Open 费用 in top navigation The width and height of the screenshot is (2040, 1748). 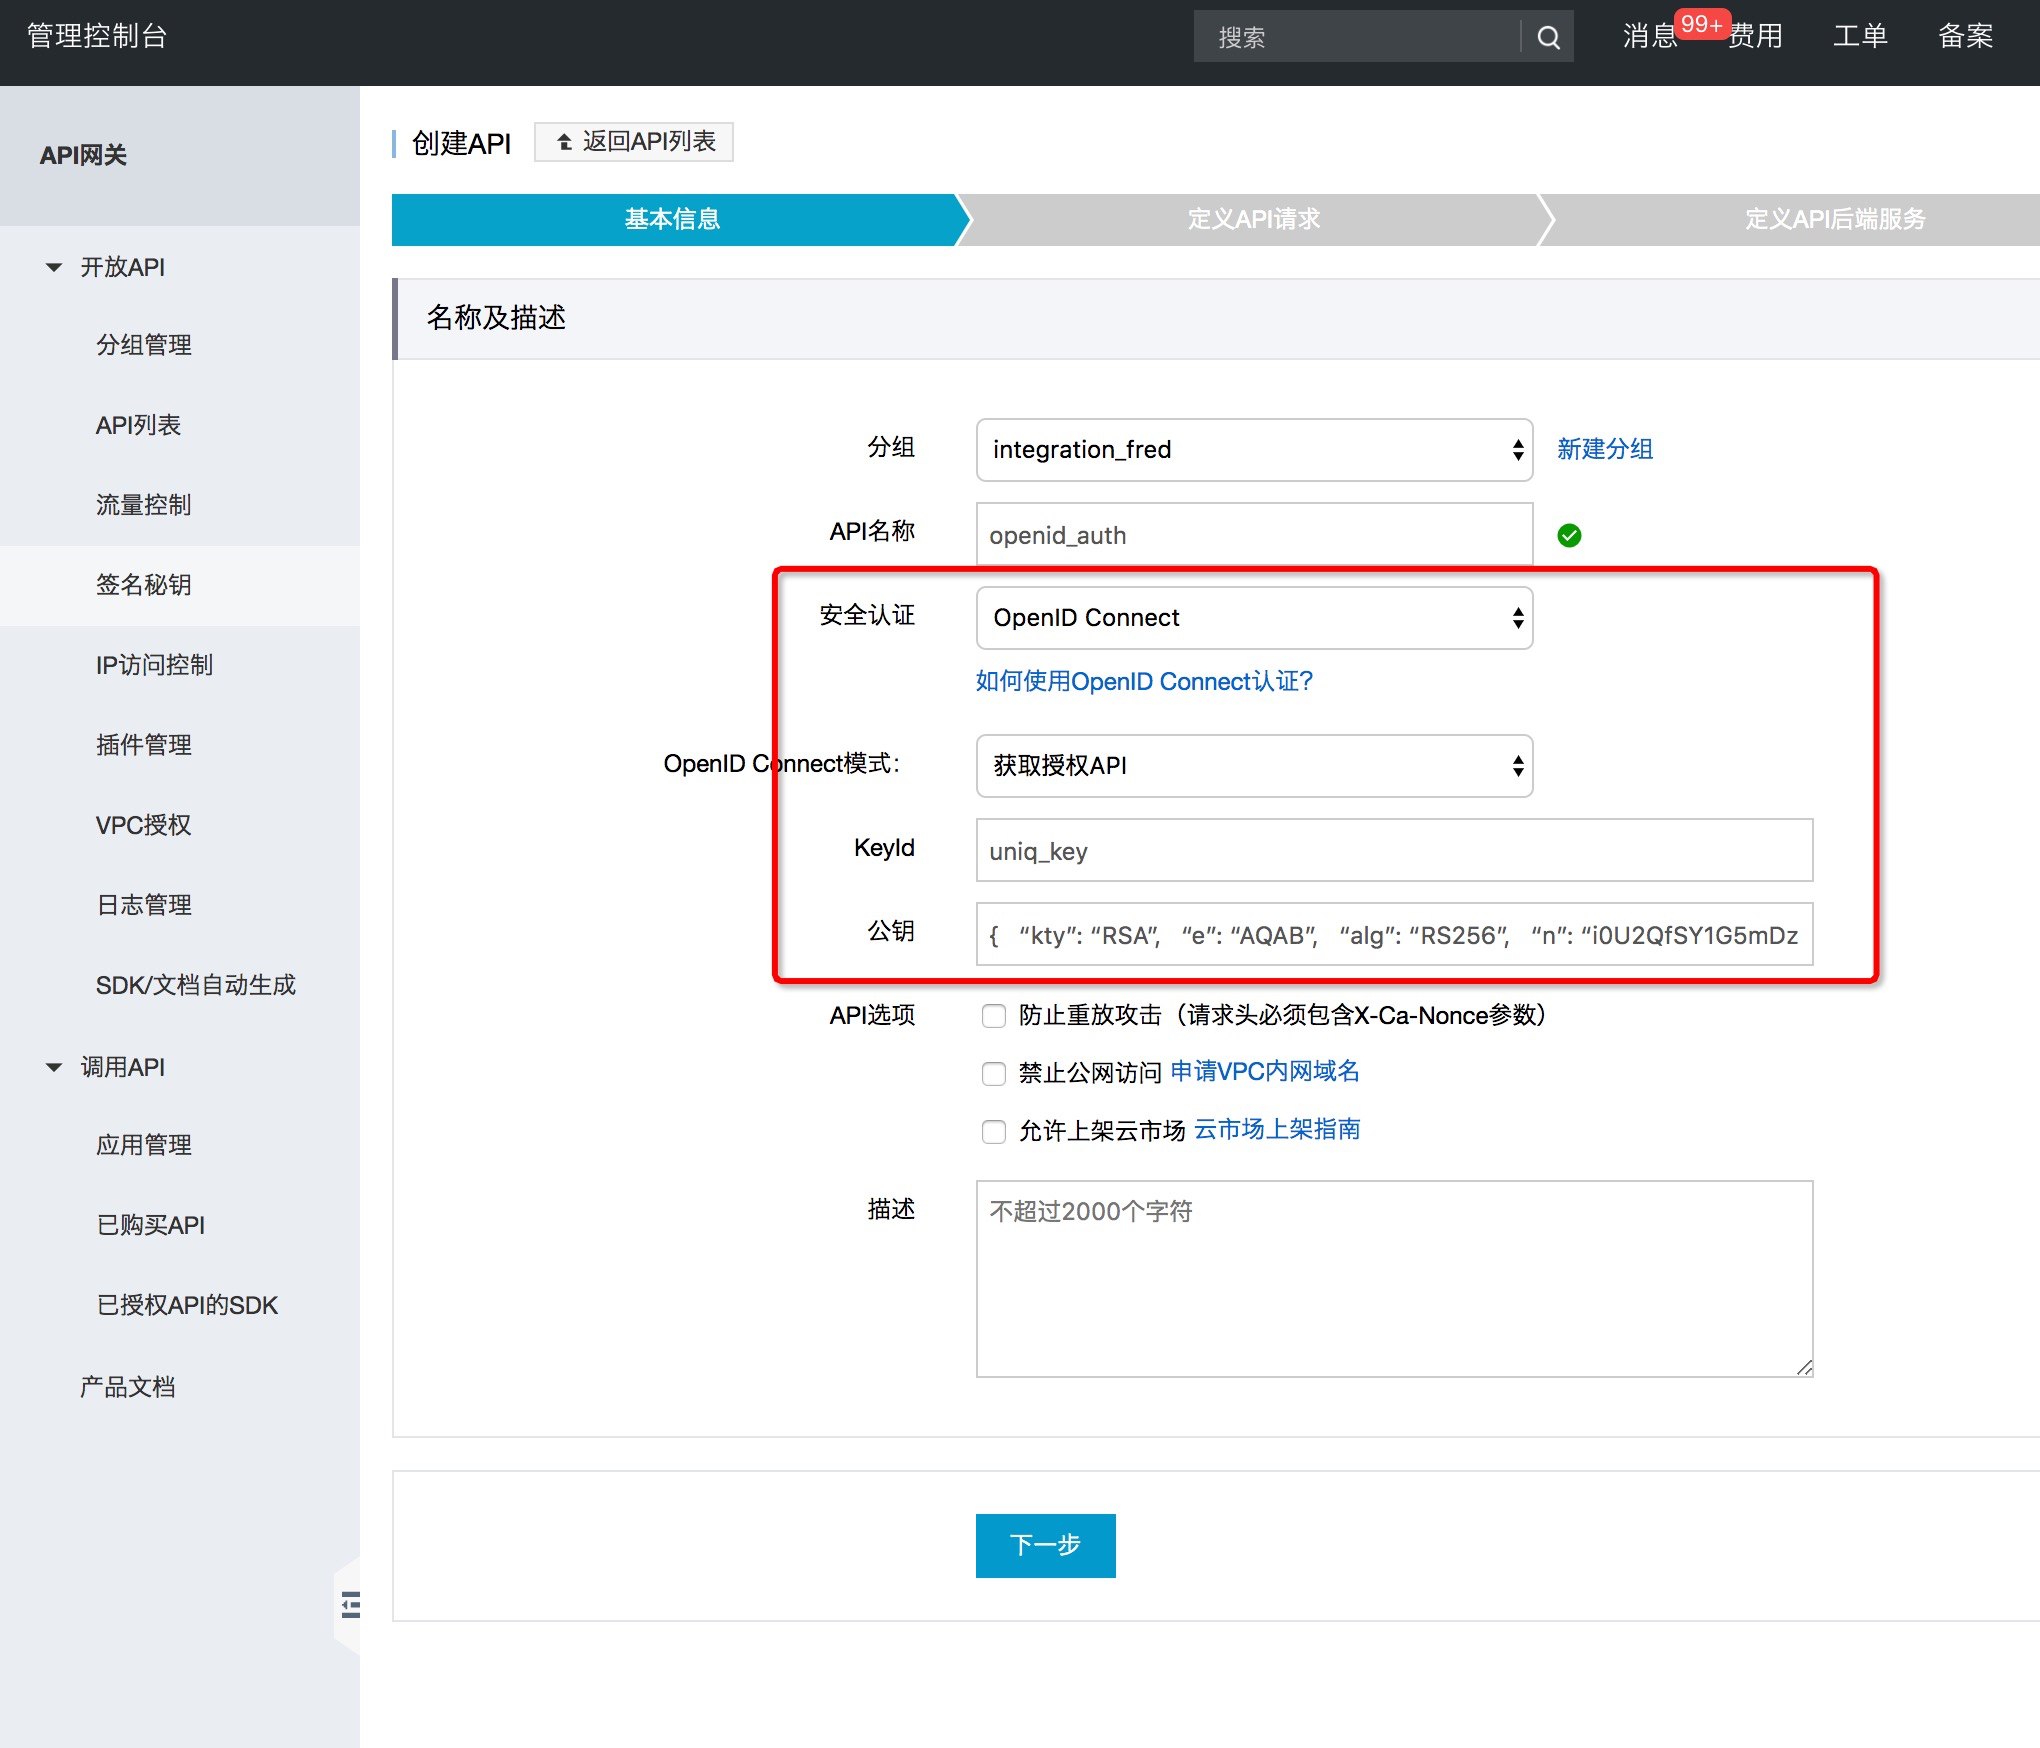[x=1755, y=36]
